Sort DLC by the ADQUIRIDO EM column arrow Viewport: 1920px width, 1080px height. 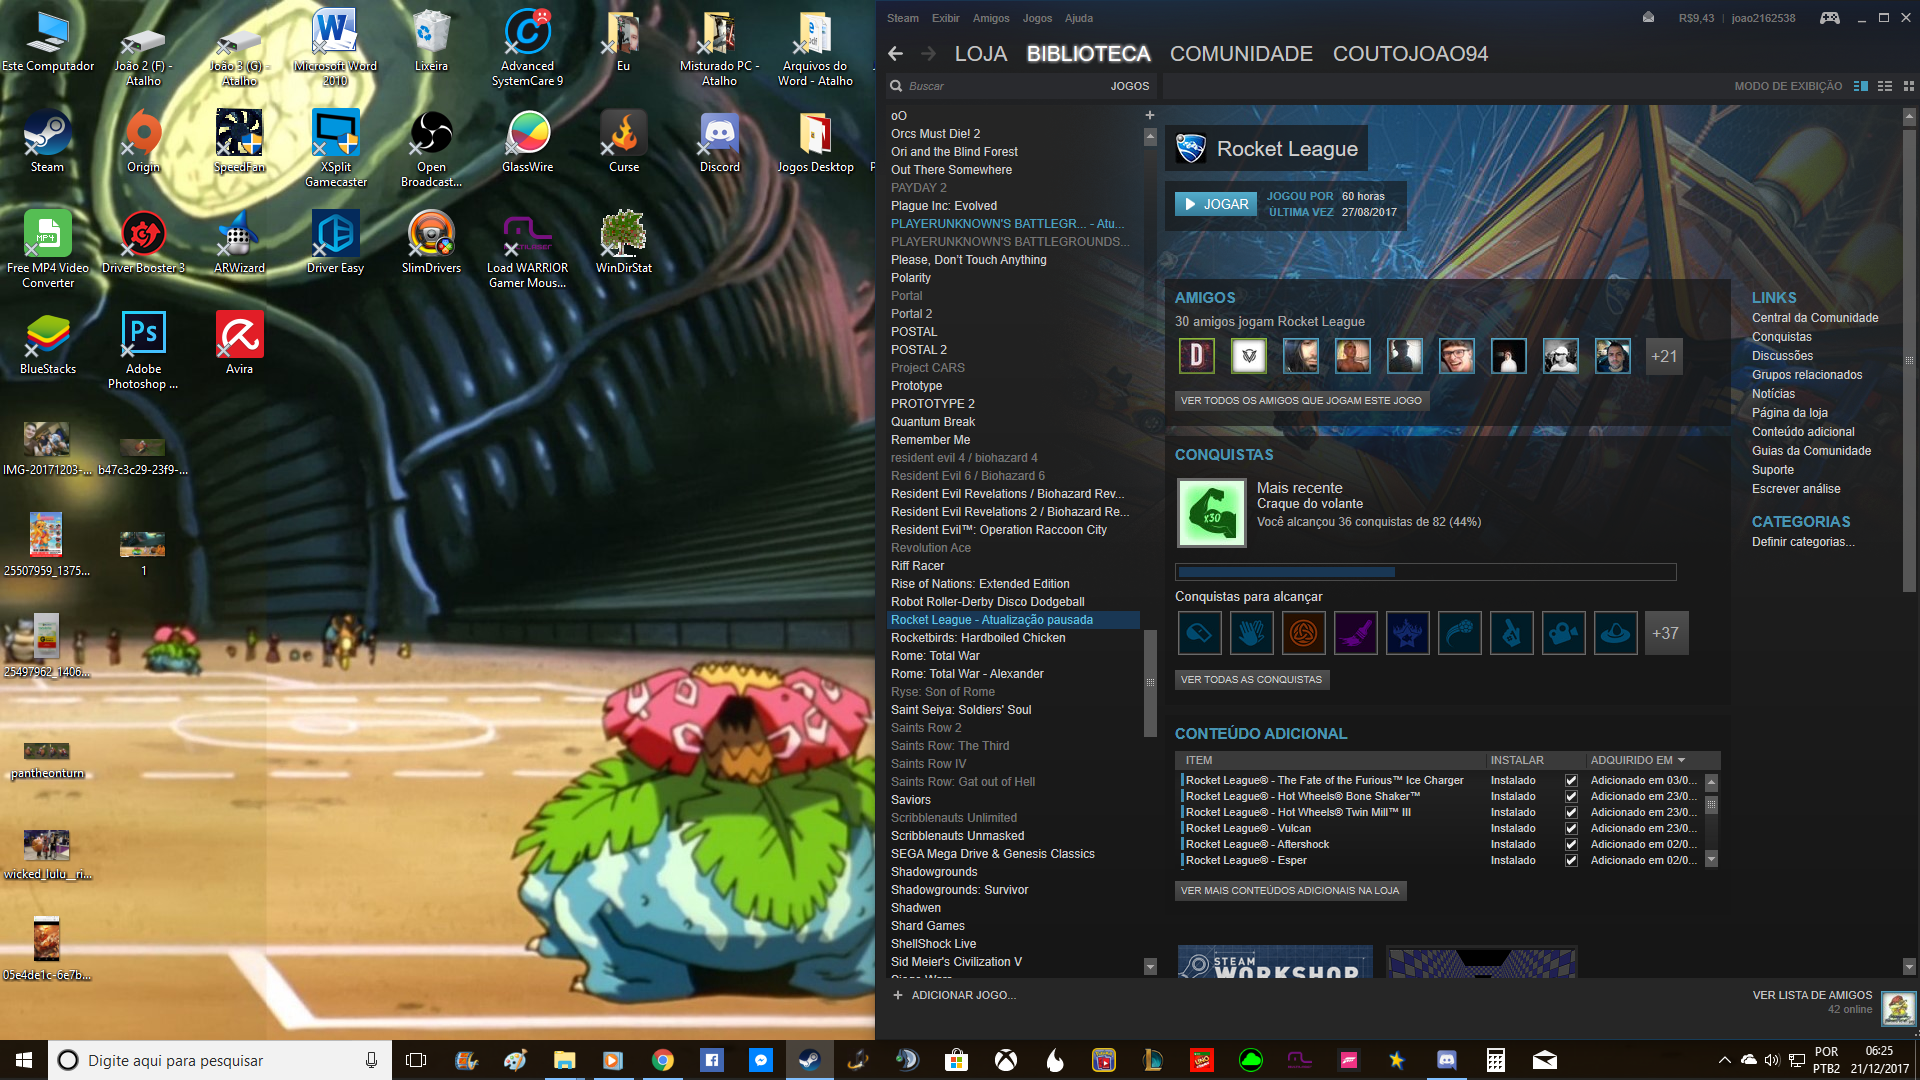pyautogui.click(x=1681, y=761)
